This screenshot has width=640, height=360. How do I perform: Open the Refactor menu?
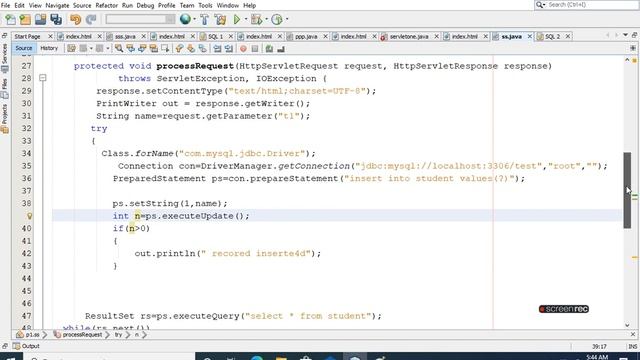(106, 5)
